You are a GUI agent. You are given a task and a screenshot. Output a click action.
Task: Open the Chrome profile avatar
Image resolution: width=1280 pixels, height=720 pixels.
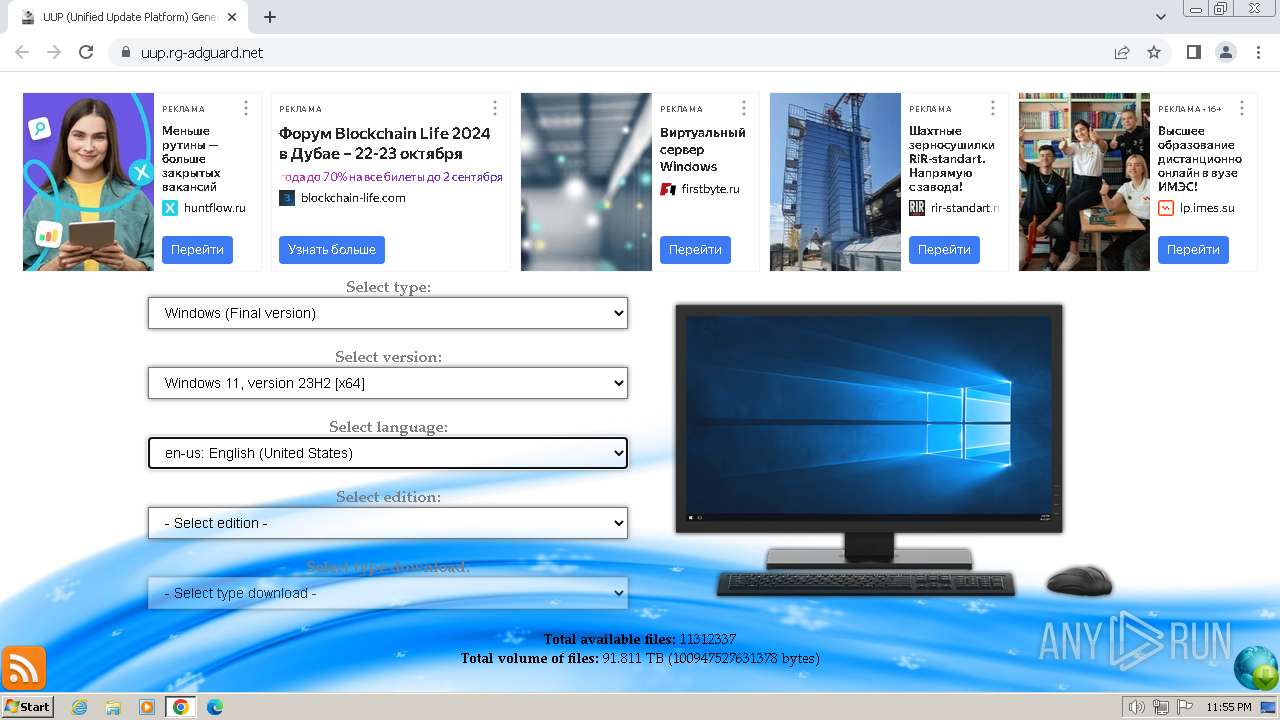point(1225,52)
